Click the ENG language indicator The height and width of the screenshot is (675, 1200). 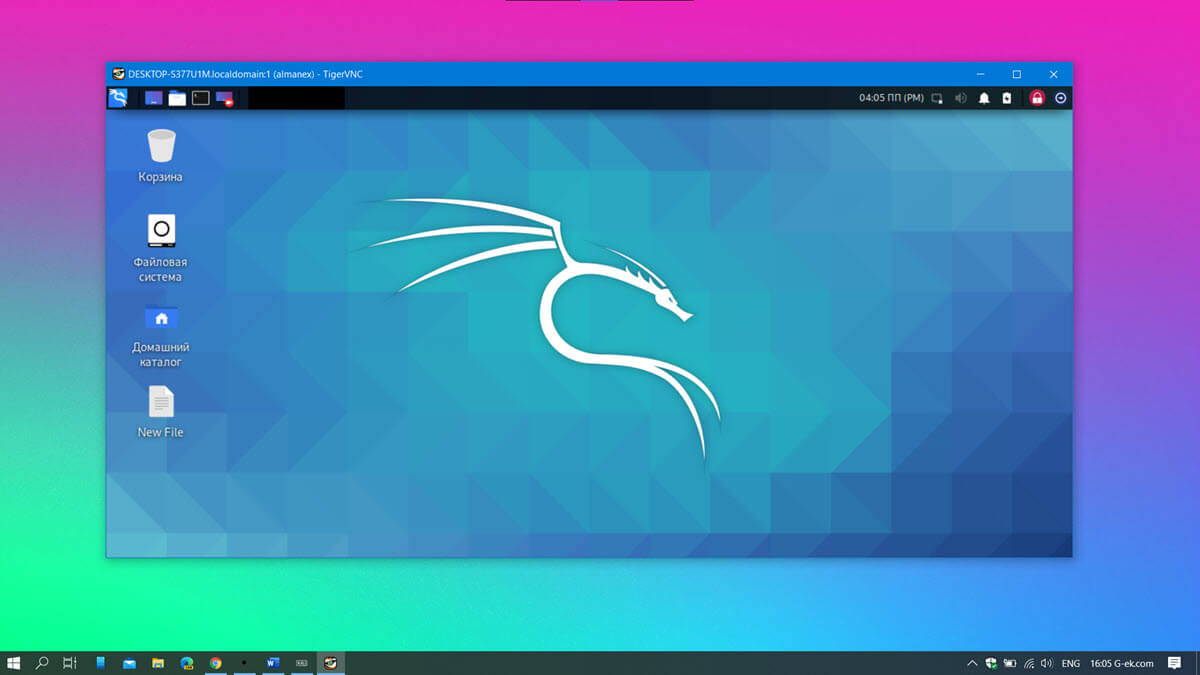click(x=1070, y=663)
